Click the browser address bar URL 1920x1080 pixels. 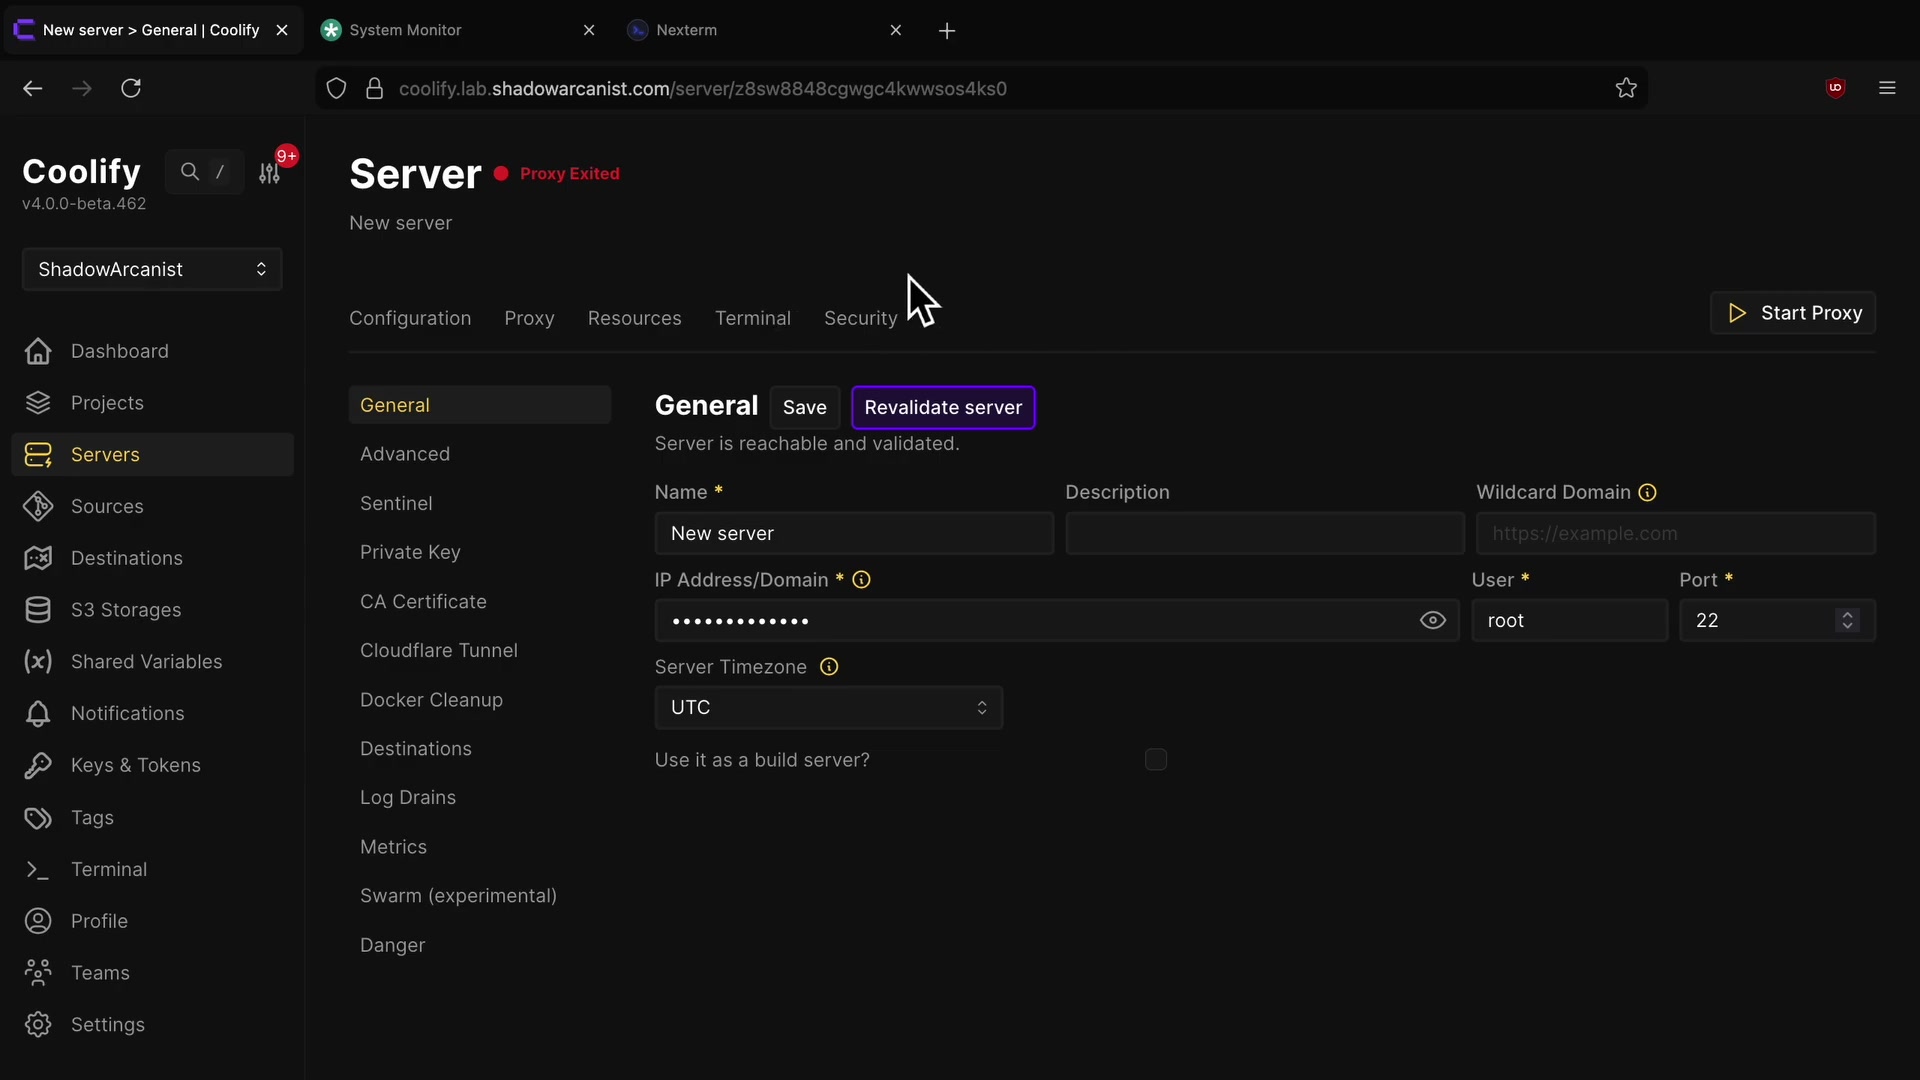coord(703,88)
